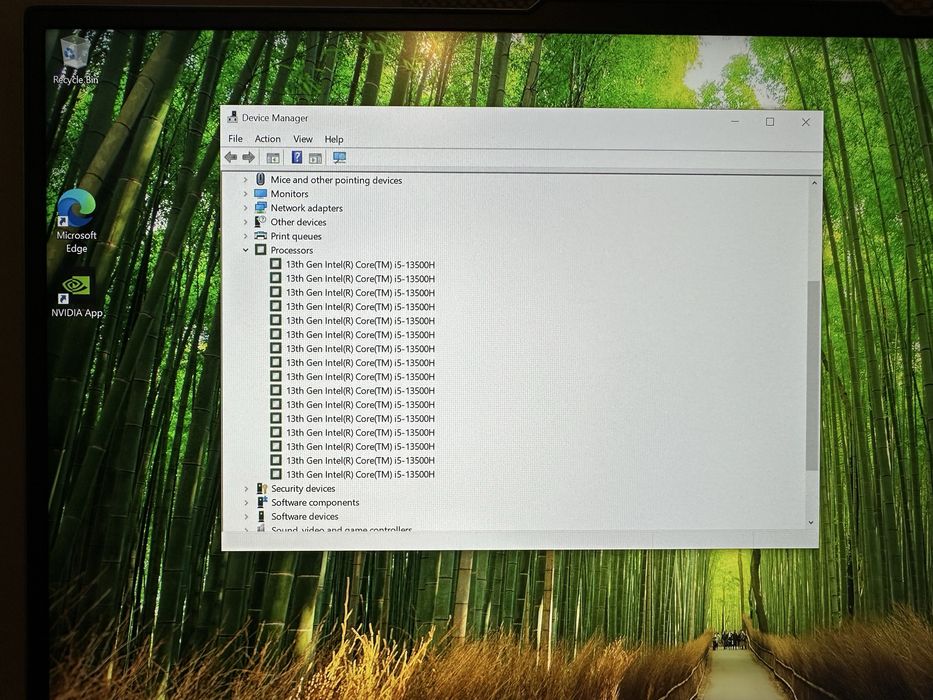Image resolution: width=933 pixels, height=700 pixels.
Task: Expand the Other devices category
Action: pos(245,222)
